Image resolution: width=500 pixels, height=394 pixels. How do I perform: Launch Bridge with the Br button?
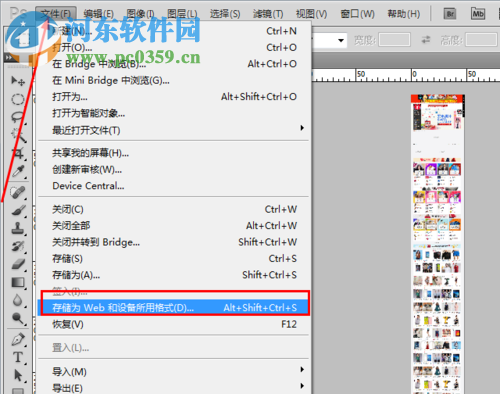pyautogui.click(x=450, y=14)
